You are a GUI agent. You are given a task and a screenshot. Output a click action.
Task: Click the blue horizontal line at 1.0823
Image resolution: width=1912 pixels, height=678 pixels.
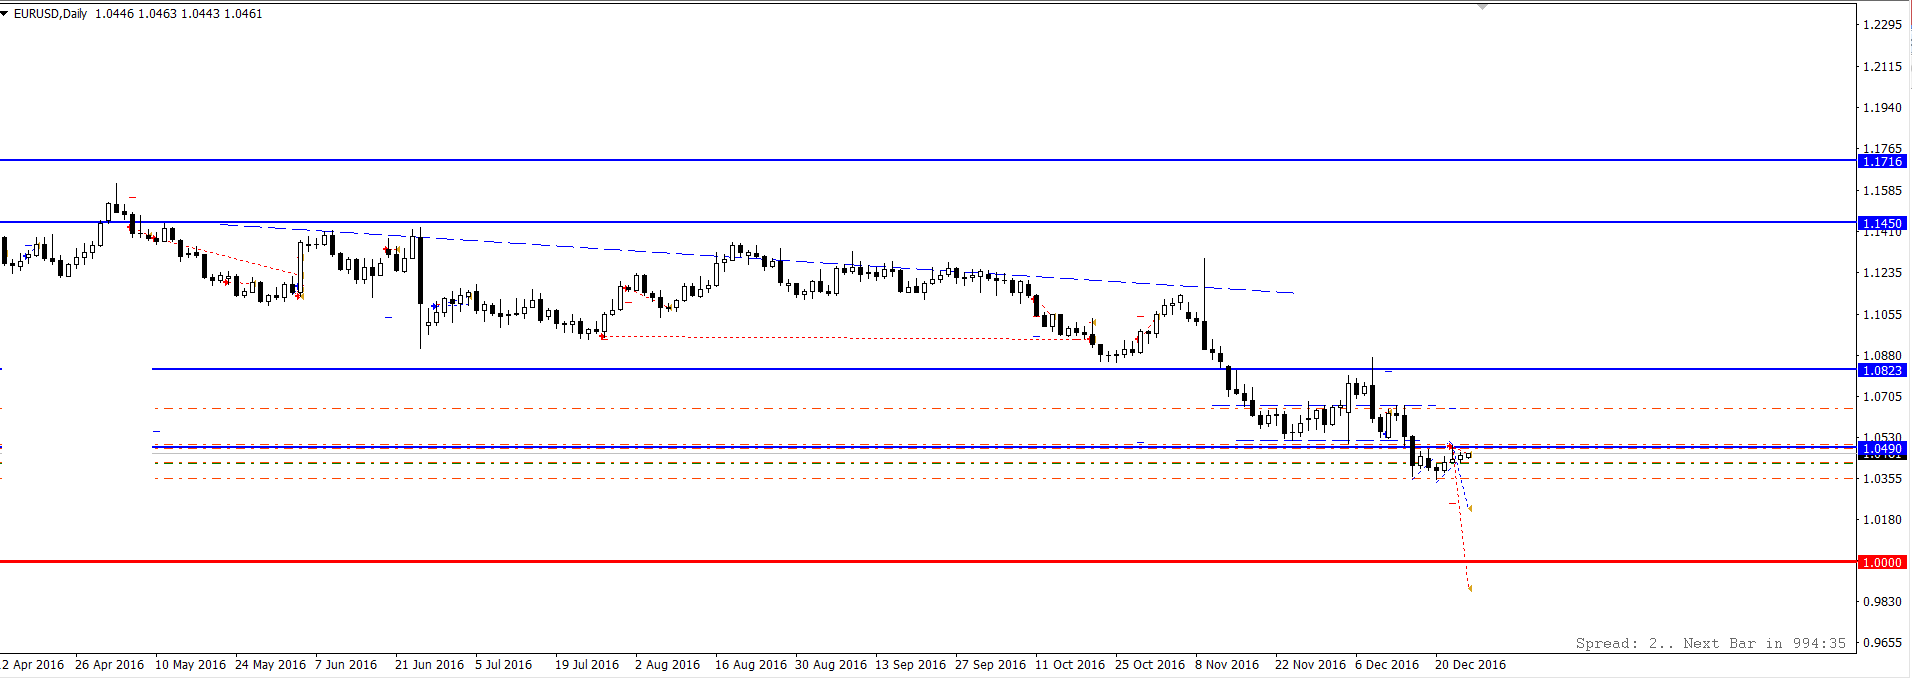pos(1004,369)
